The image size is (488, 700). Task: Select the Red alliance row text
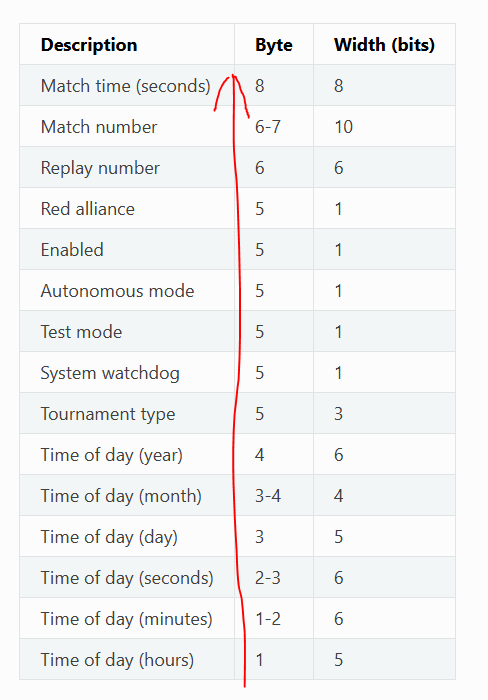pos(88,209)
